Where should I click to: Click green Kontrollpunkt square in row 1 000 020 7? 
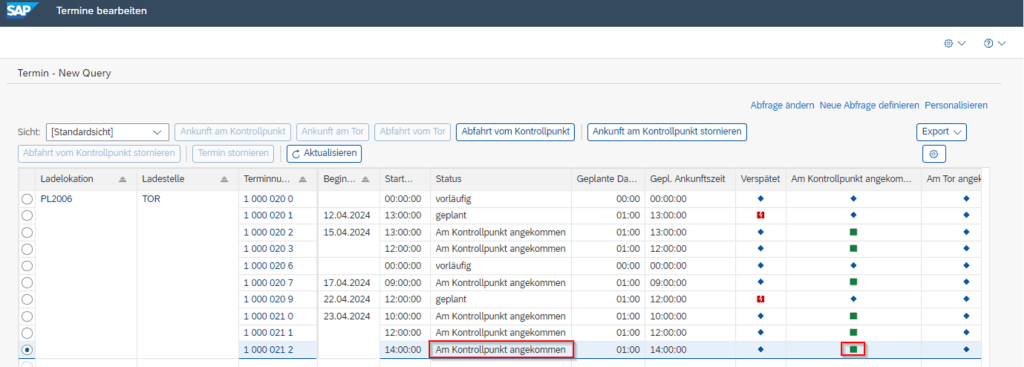click(x=853, y=282)
